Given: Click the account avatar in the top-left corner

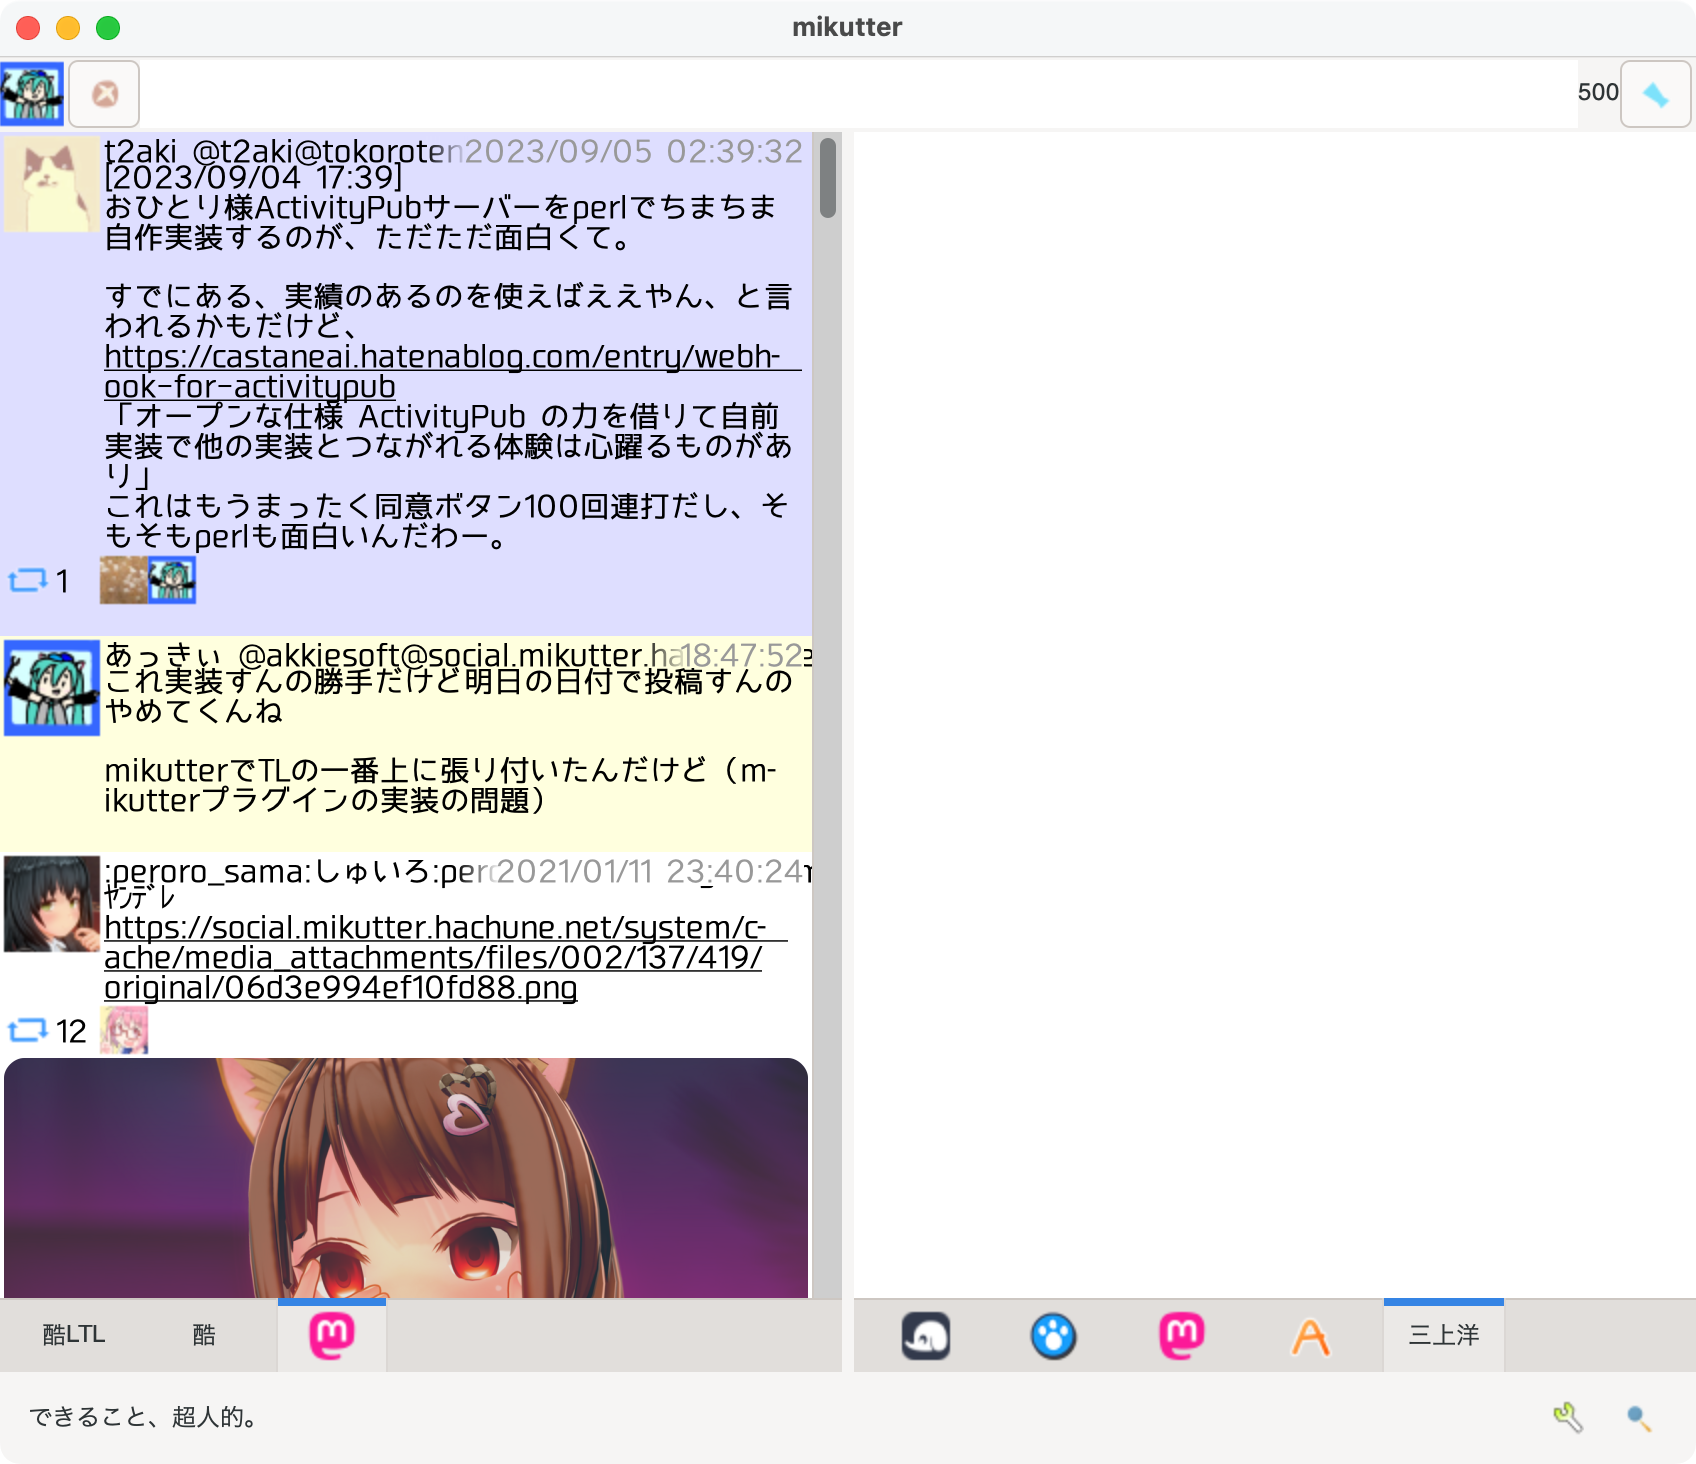Looking at the screenshot, I should pos(32,94).
